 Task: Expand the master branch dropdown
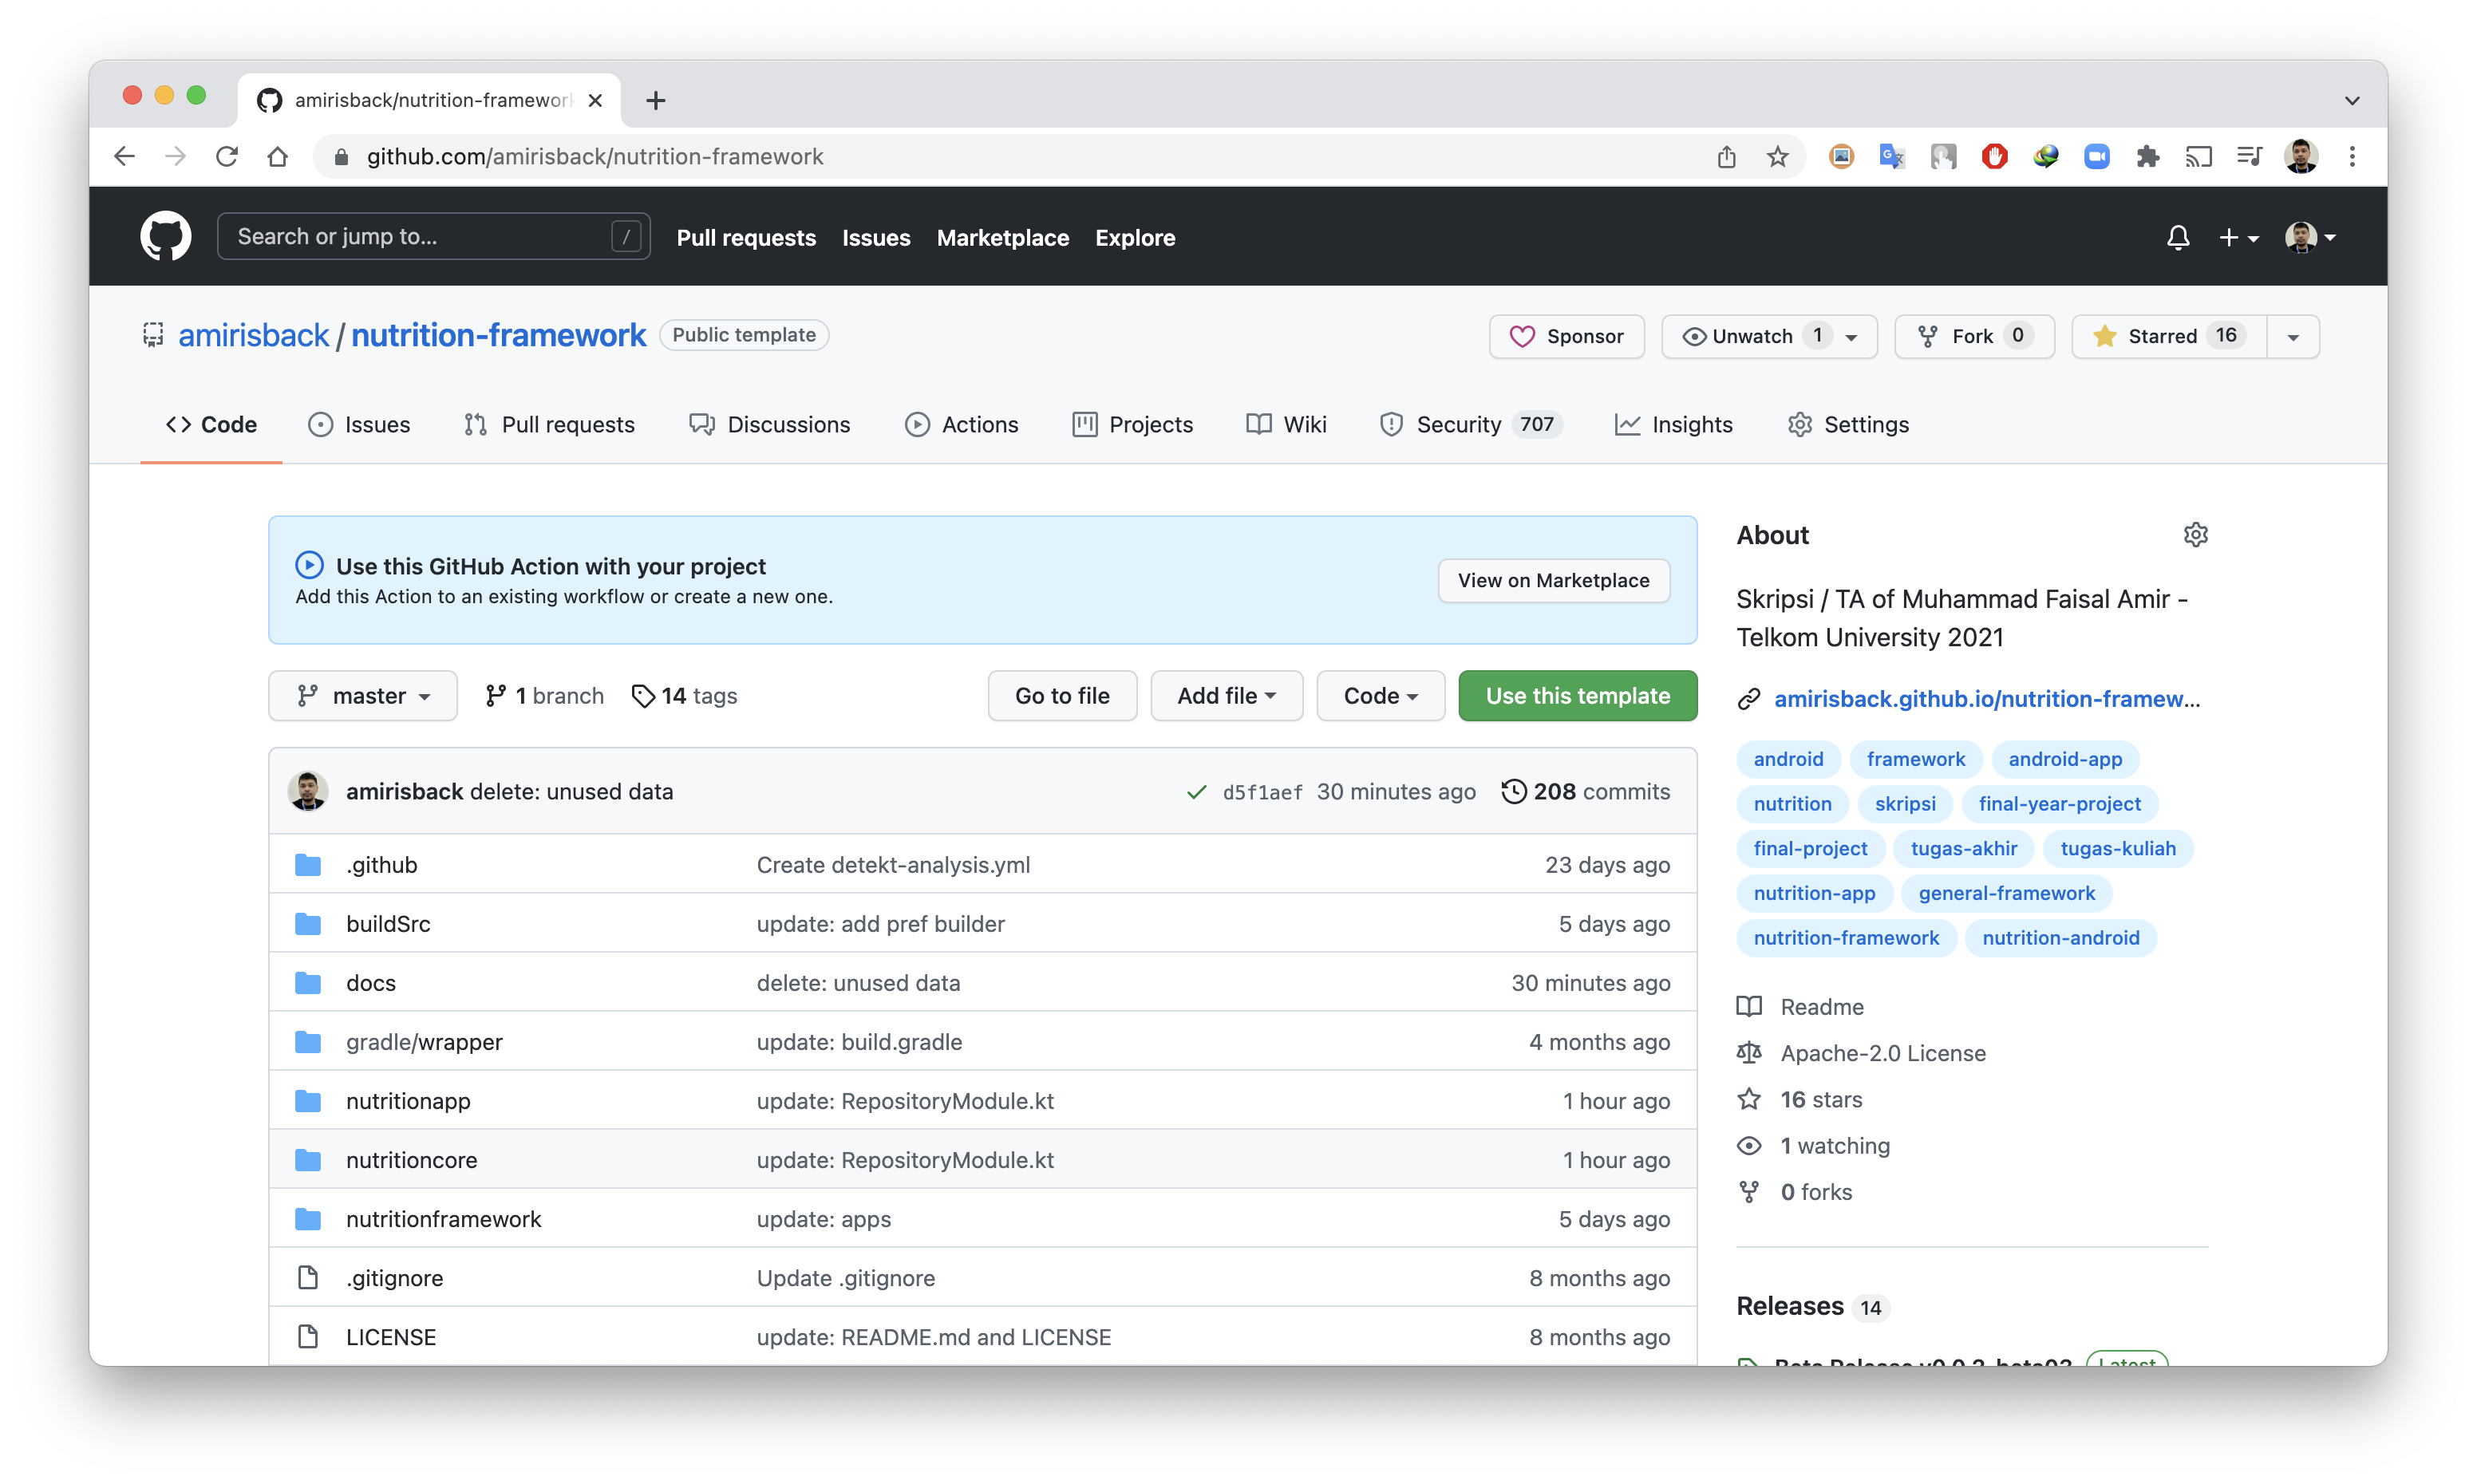[x=363, y=696]
